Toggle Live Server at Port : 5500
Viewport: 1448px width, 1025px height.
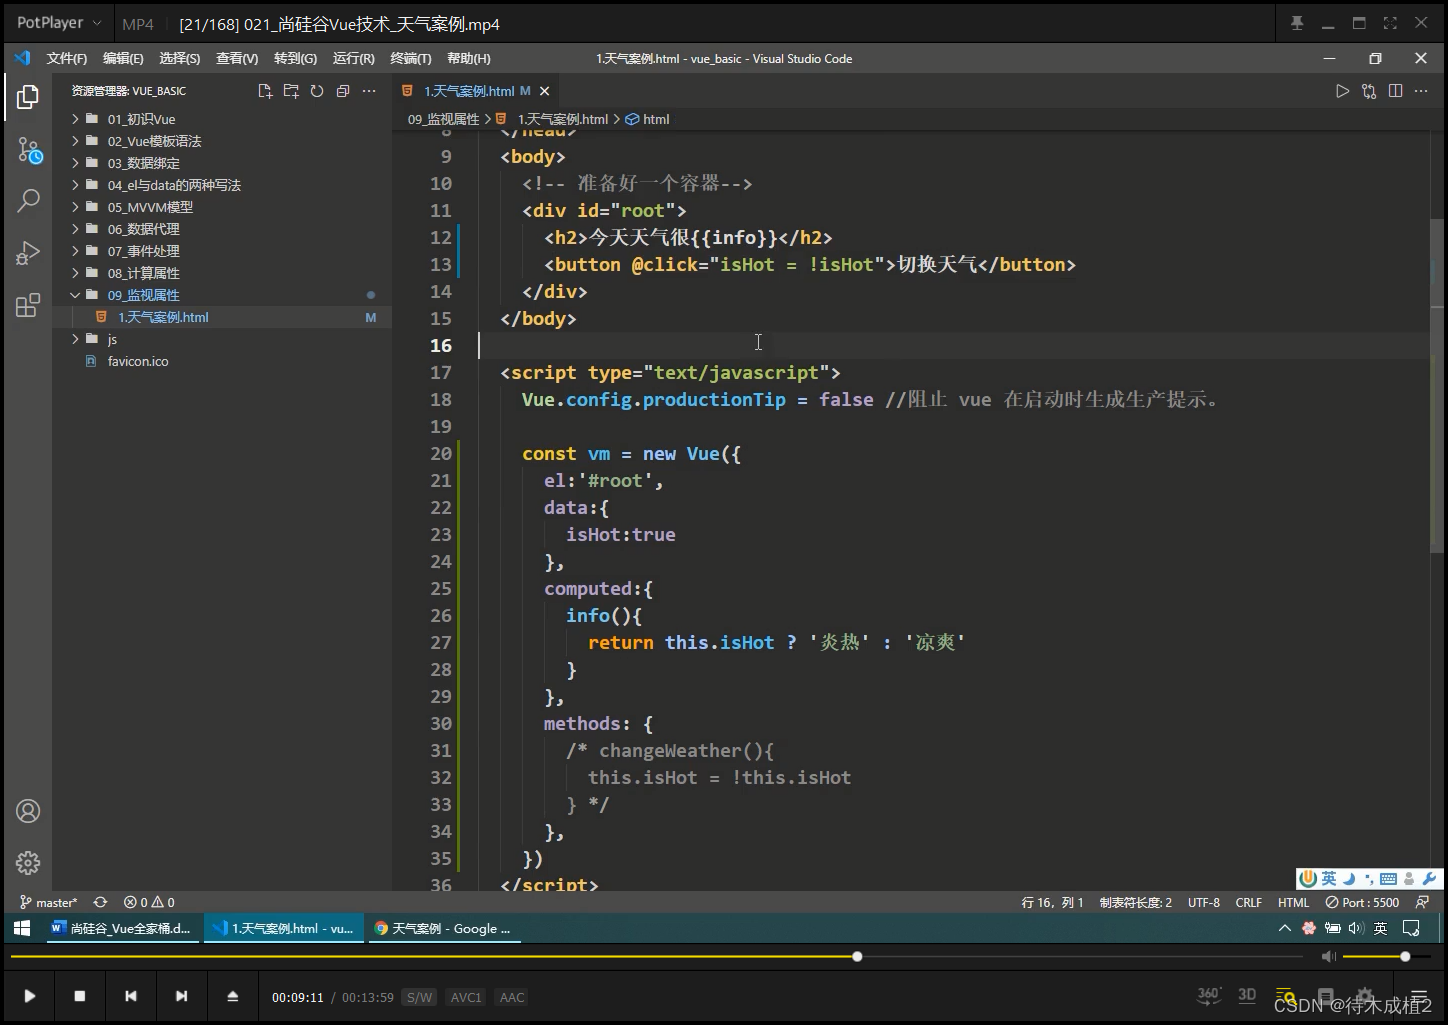1363,902
